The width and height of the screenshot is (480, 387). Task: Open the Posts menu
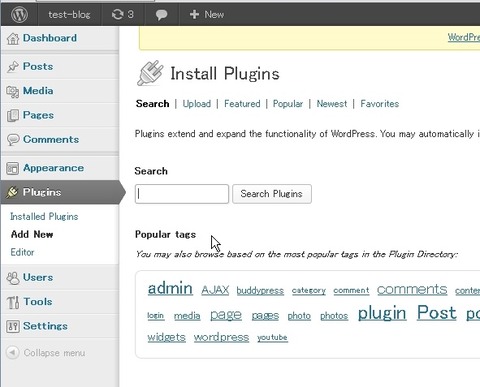(x=38, y=66)
